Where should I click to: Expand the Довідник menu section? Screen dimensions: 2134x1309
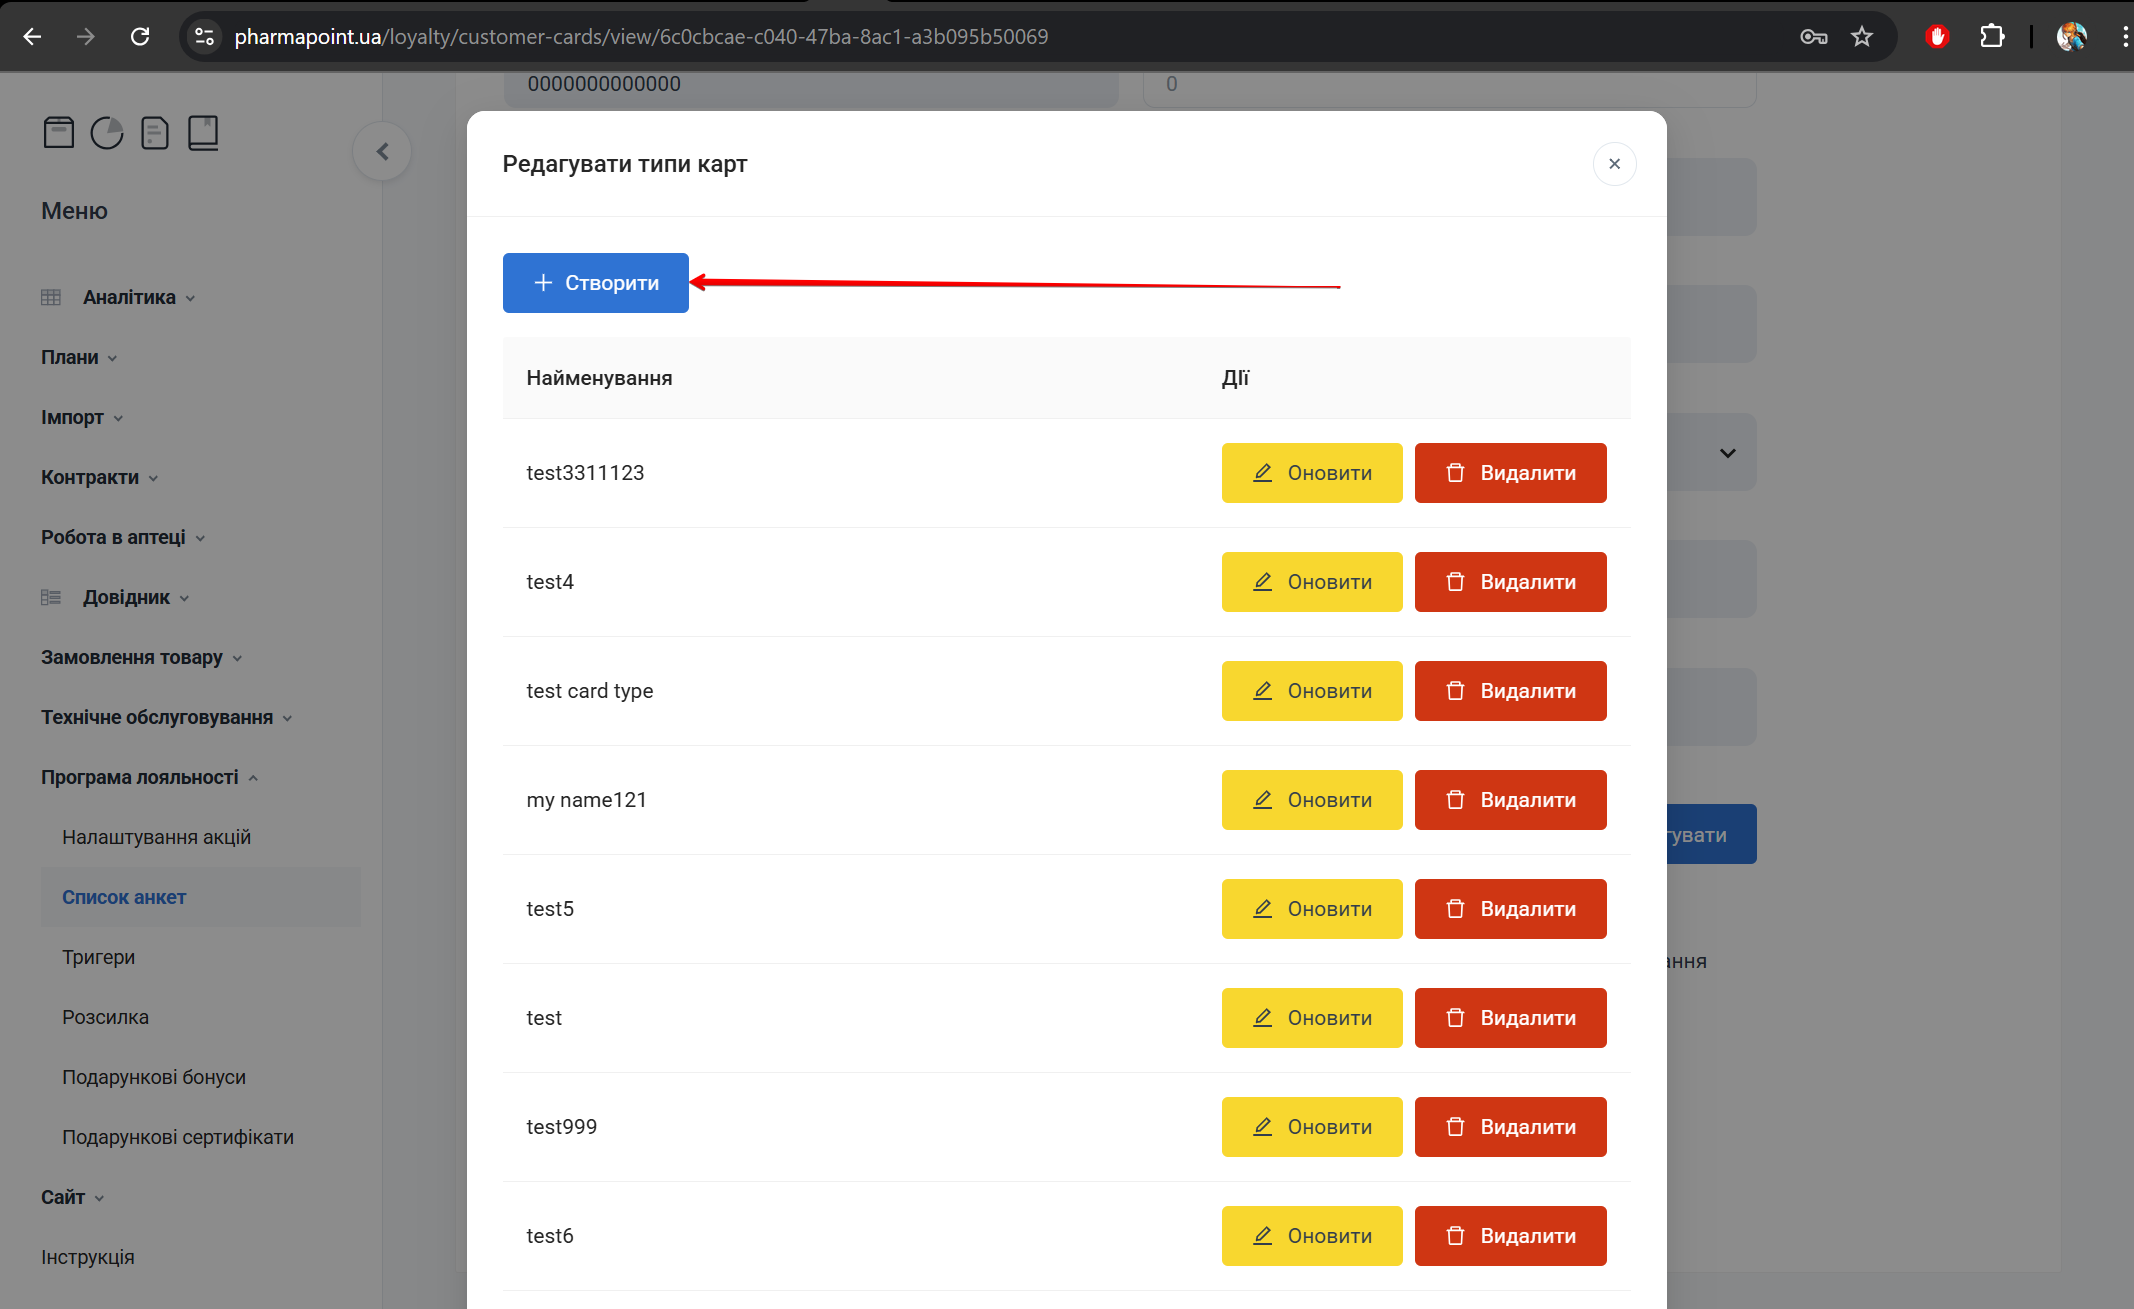[x=126, y=597]
